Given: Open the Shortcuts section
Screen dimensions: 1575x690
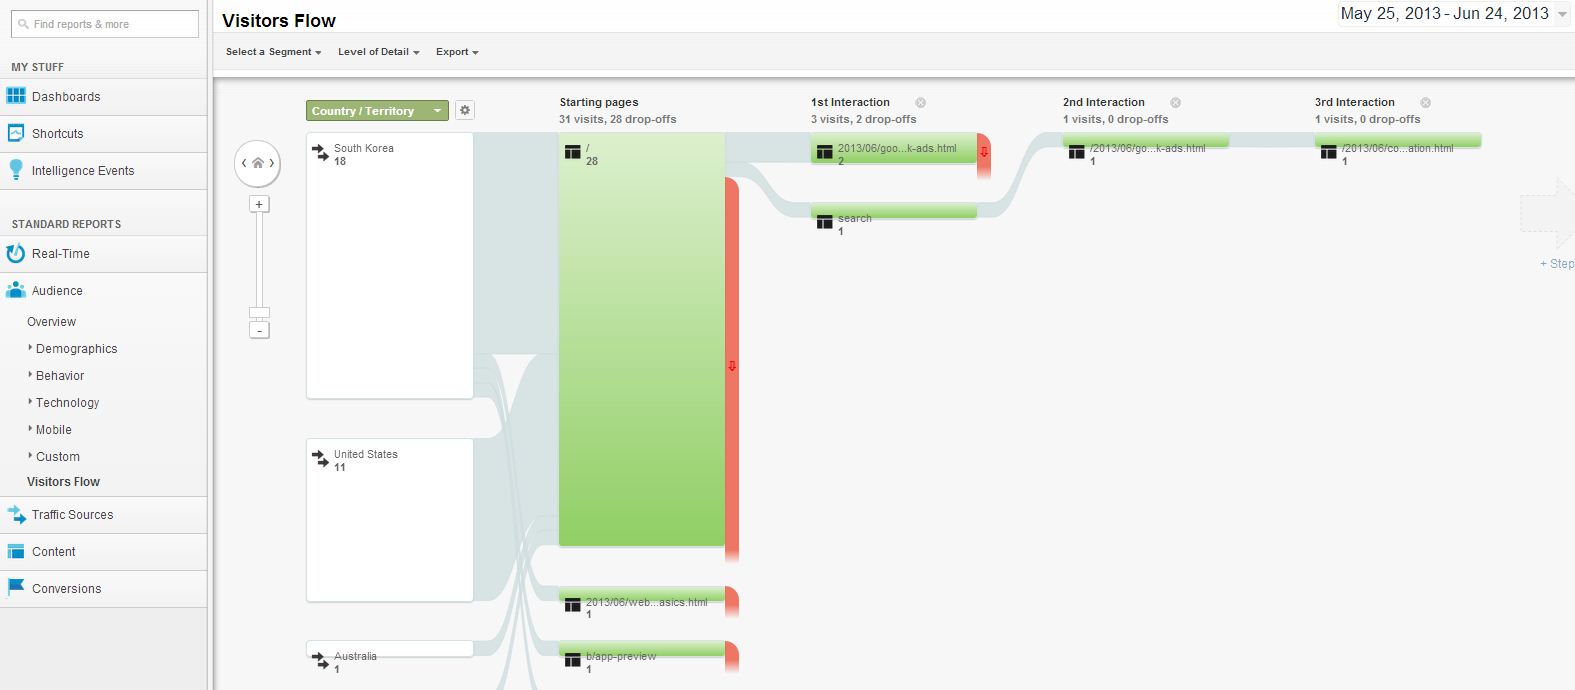Looking at the screenshot, I should (56, 133).
